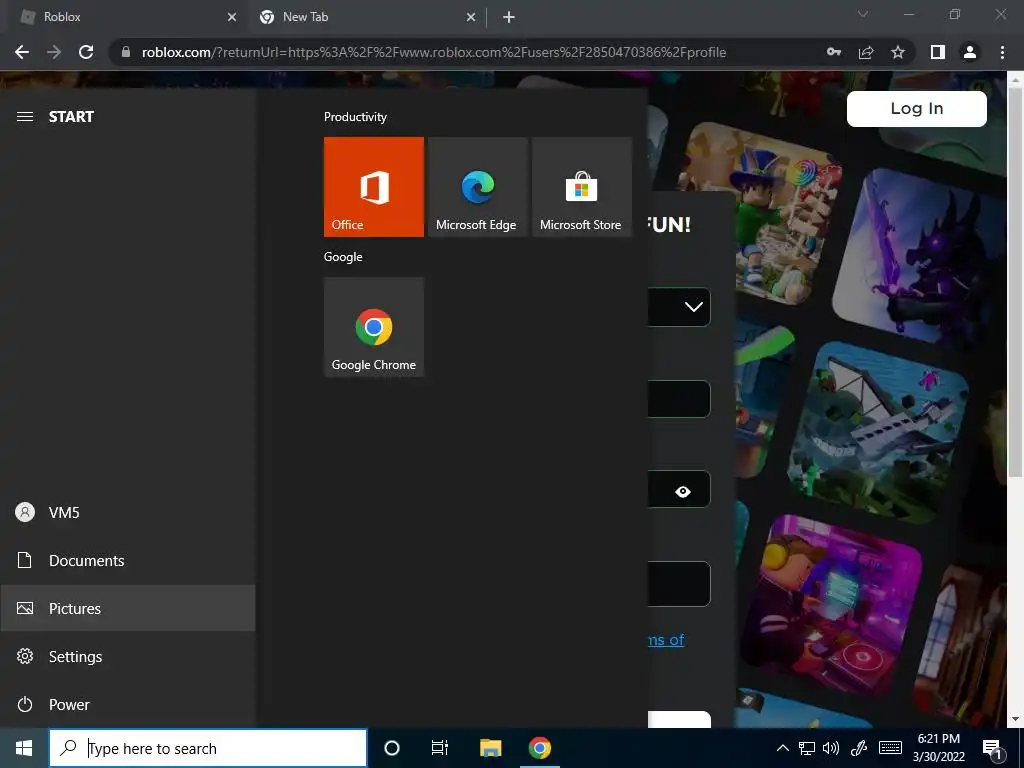The image size is (1024, 768).
Task: Launch the Google Chrome tile
Action: coord(374,327)
